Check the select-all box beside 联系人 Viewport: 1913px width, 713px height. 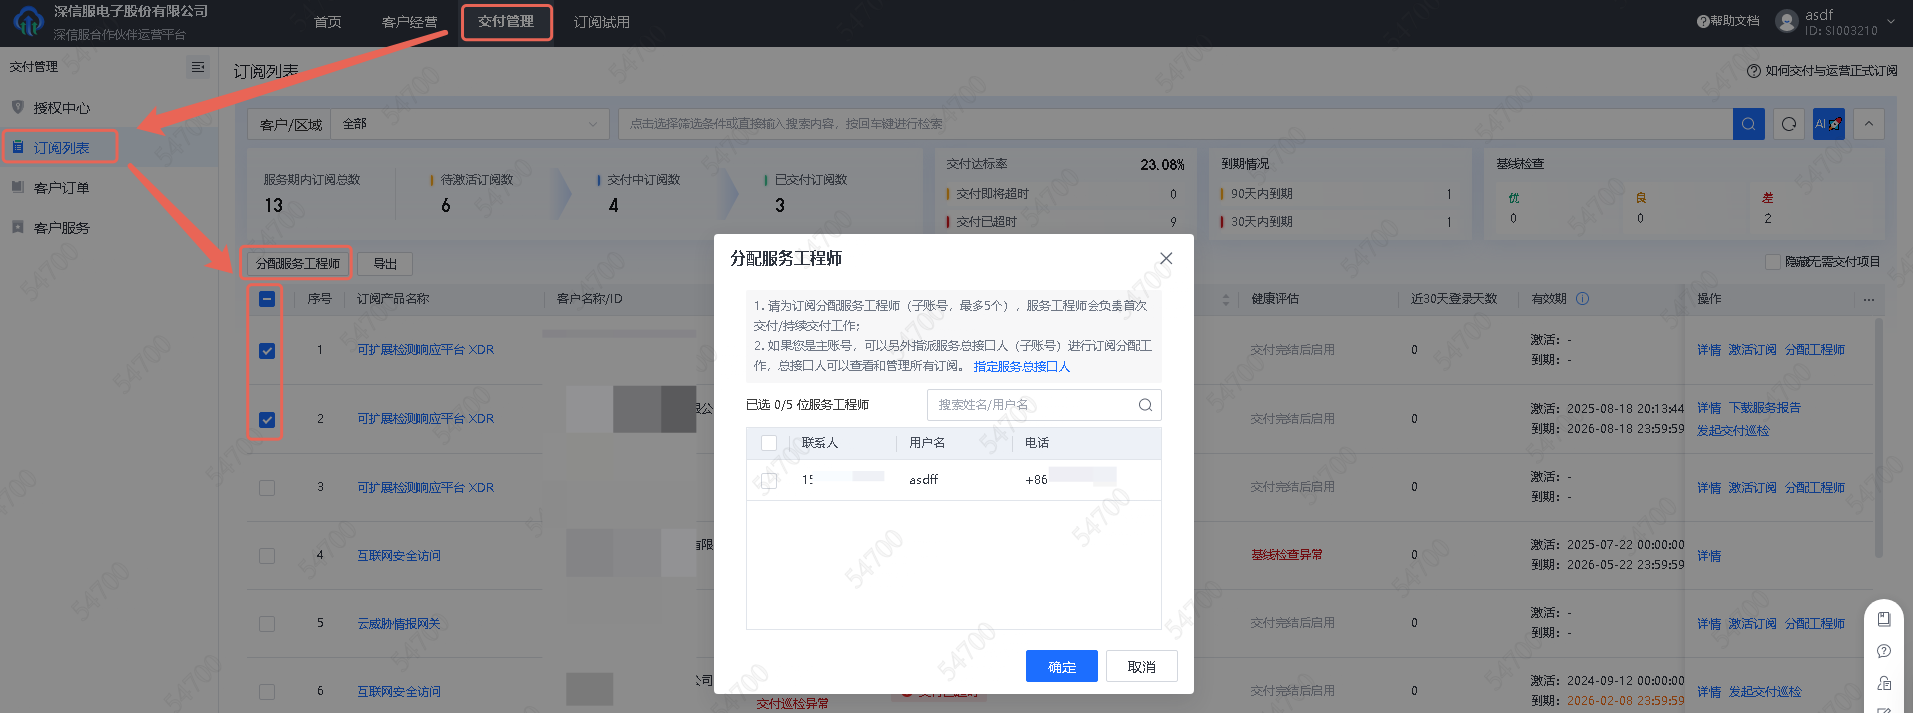coord(769,443)
